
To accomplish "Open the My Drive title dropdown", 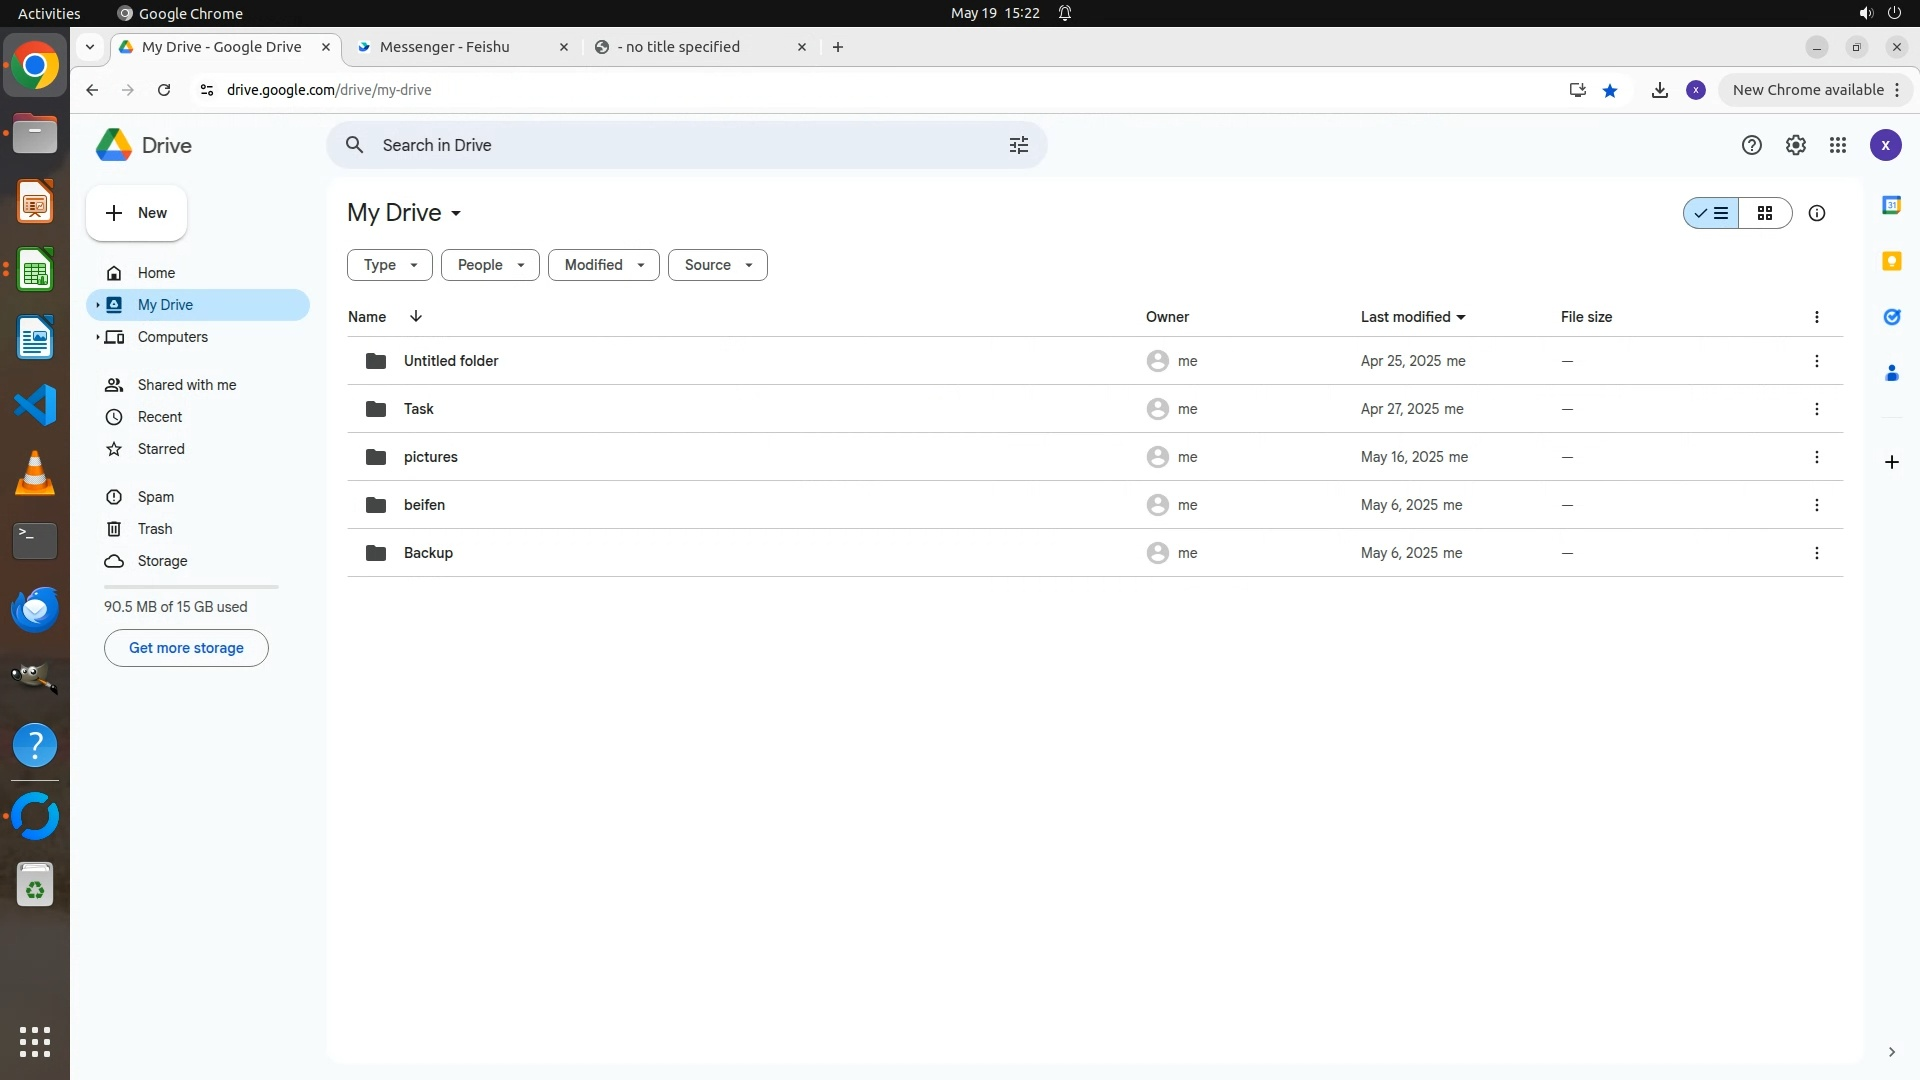I will click(x=404, y=213).
